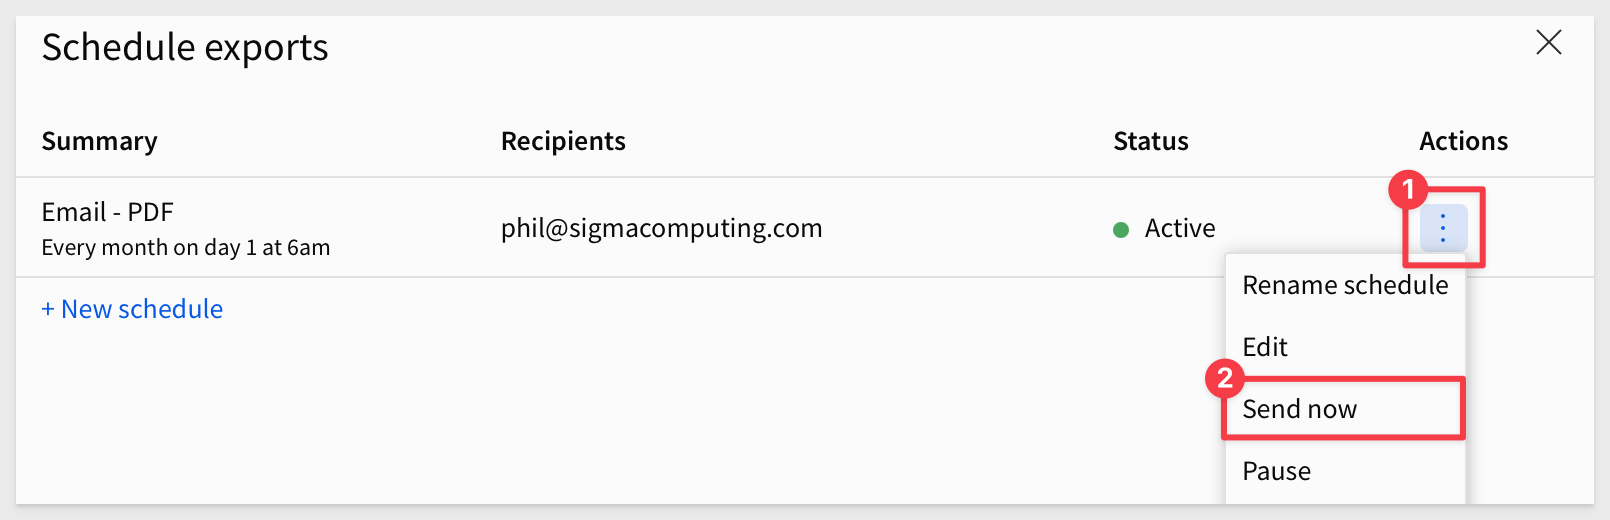Click the green Active status dot
The width and height of the screenshot is (1610, 520).
click(x=1121, y=230)
